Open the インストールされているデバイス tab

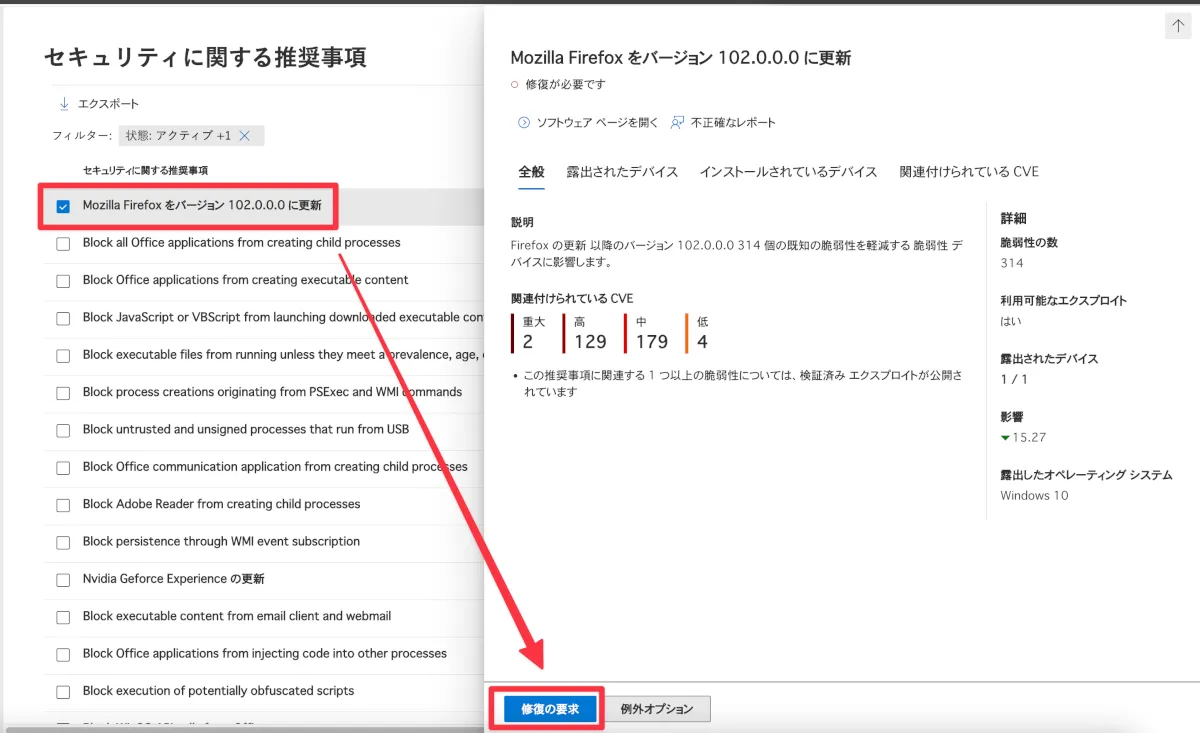click(x=788, y=172)
